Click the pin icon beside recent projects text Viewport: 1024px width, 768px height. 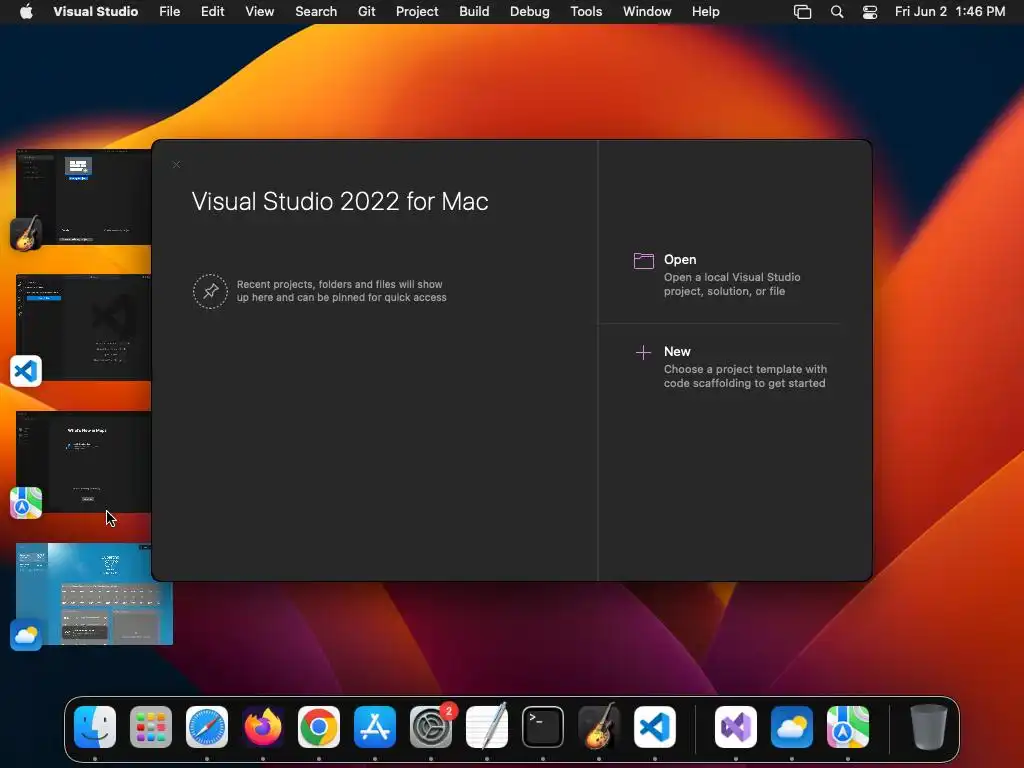210,291
